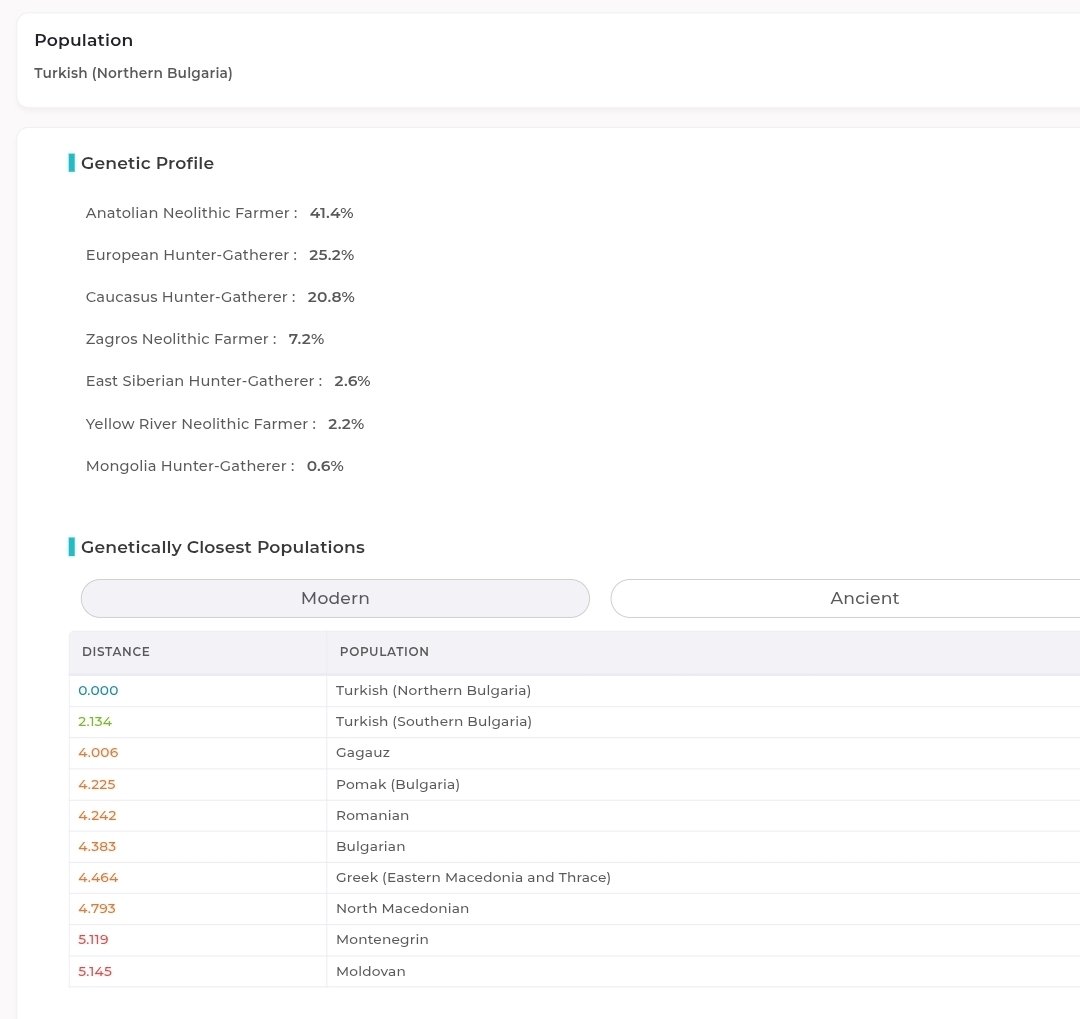Select the Turkish (Northern Bulgaria) table row
Viewport: 1080px width, 1019px height.
[574, 690]
